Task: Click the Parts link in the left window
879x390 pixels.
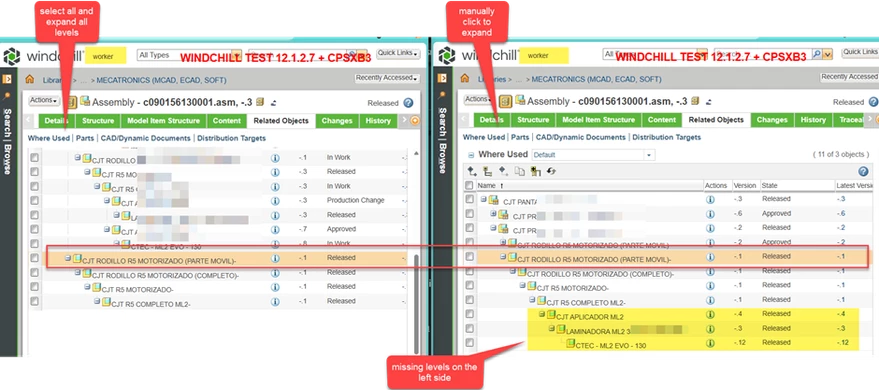Action: point(85,138)
